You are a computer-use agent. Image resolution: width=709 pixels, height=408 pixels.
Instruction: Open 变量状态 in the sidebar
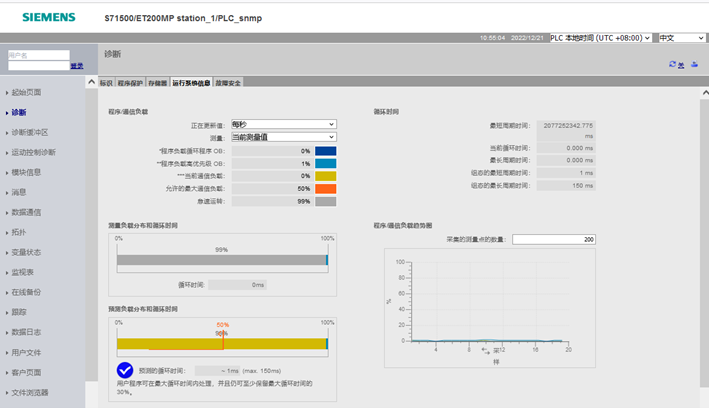pyautogui.click(x=26, y=252)
